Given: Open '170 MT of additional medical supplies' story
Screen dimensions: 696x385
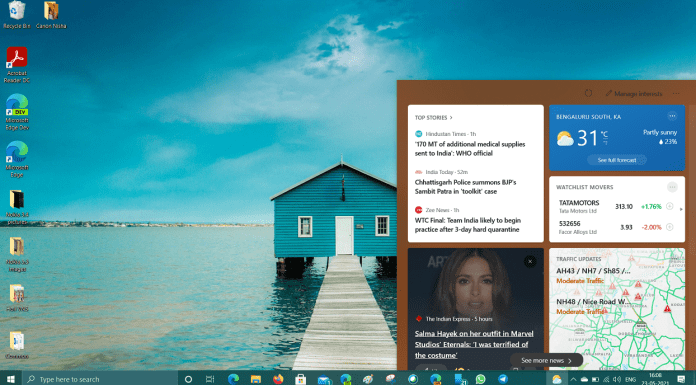Looking at the screenshot, I should click(x=470, y=149).
